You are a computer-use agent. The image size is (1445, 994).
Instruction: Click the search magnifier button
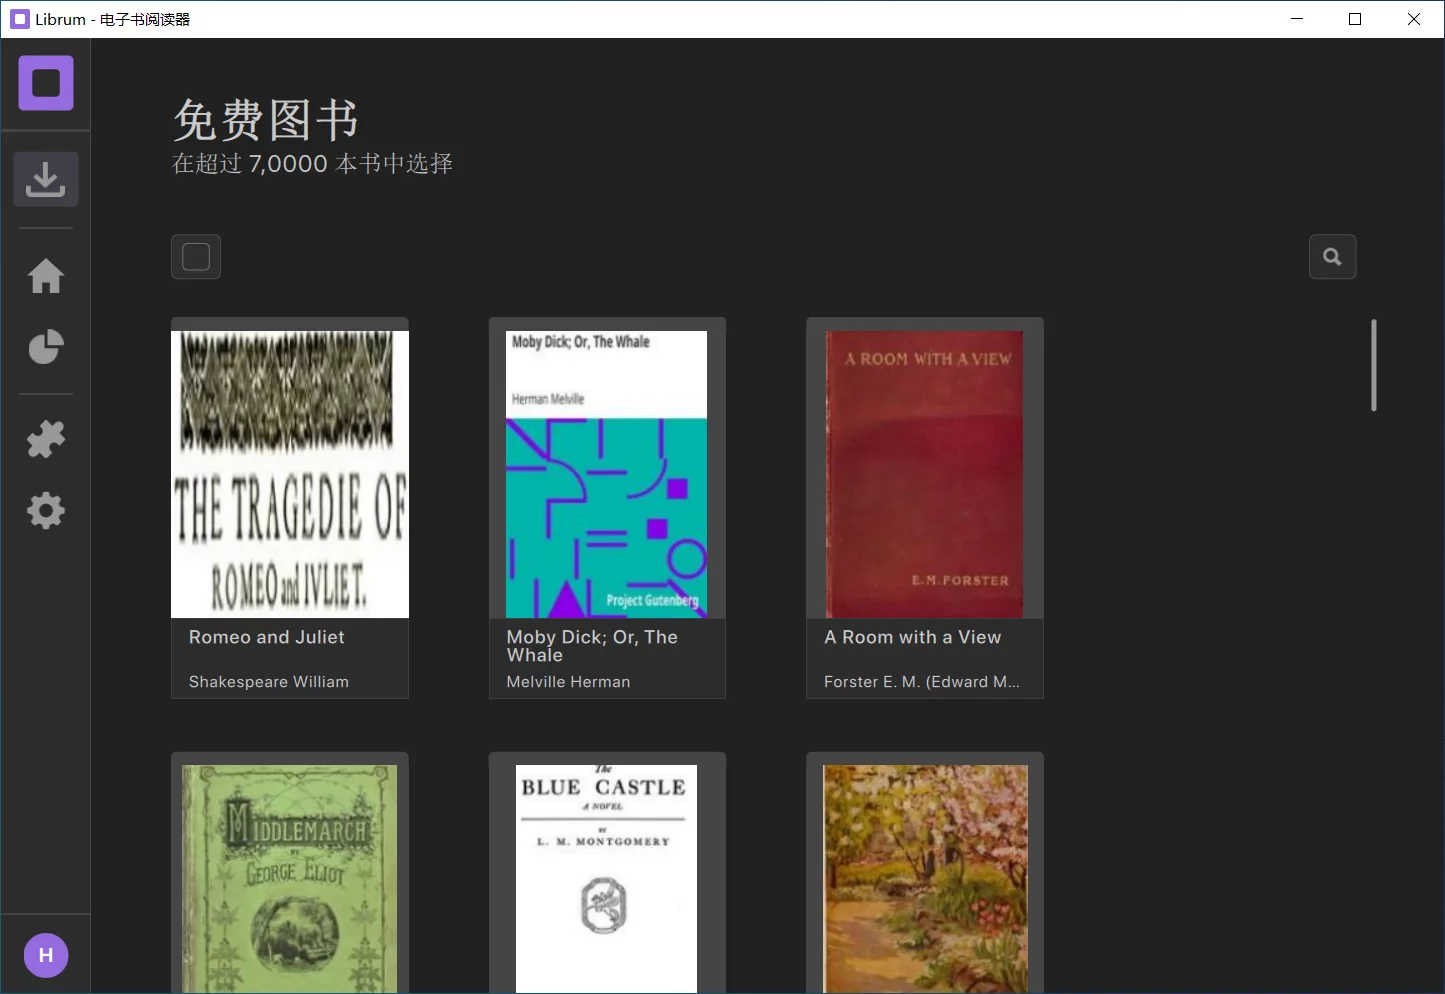[1332, 257]
